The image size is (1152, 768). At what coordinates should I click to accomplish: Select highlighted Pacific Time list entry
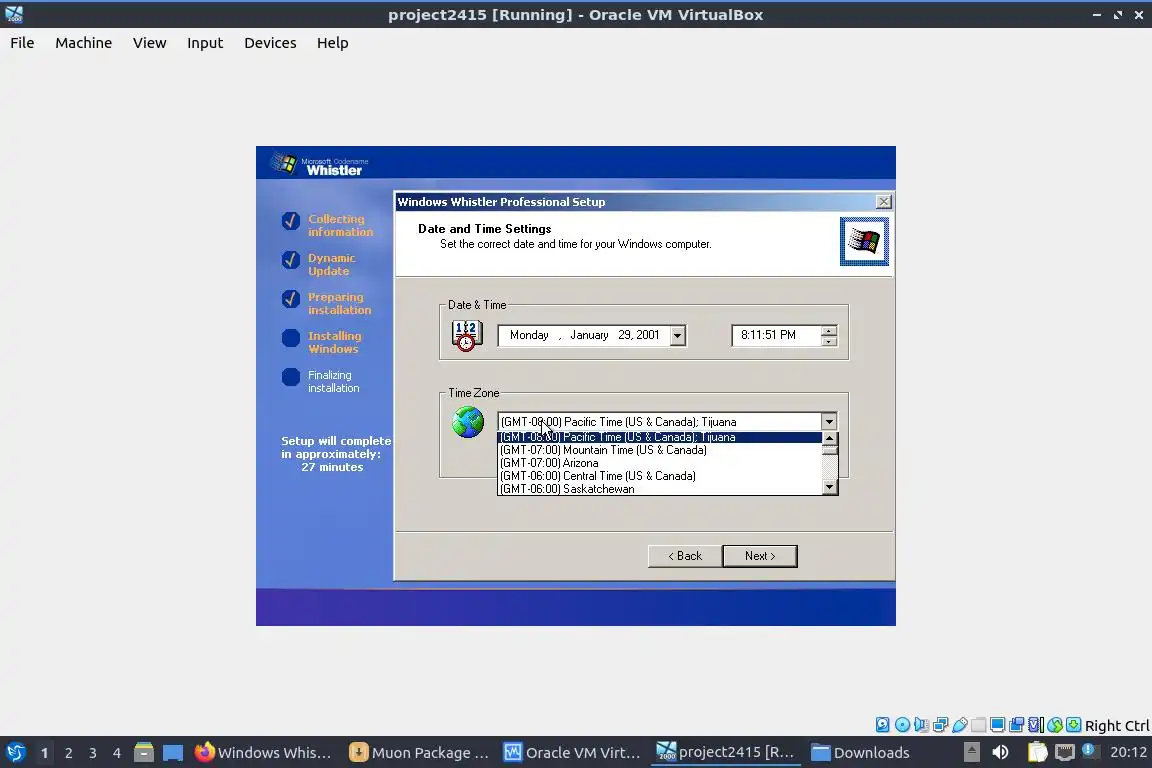point(659,437)
